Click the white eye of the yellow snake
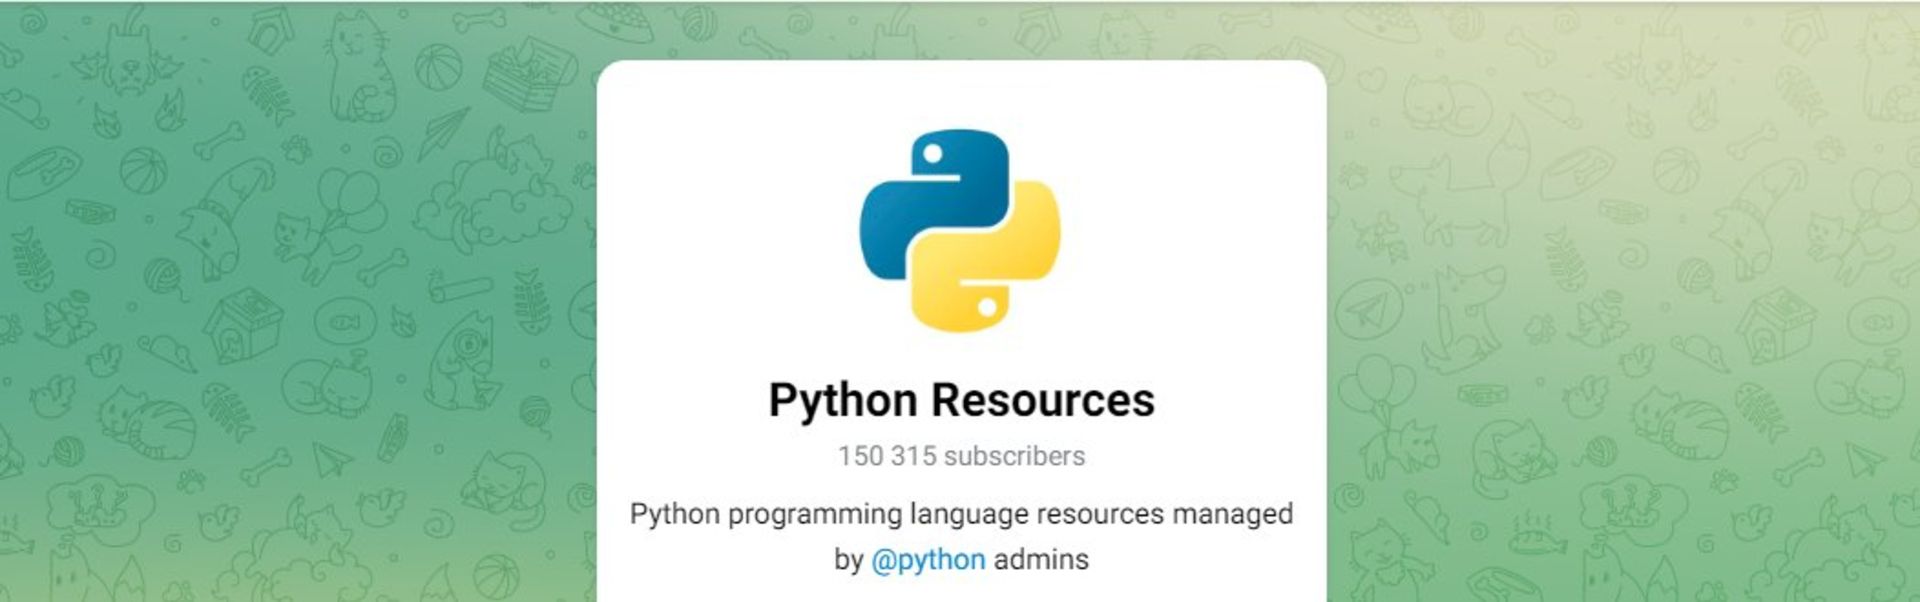The image size is (1920, 602). click(987, 307)
